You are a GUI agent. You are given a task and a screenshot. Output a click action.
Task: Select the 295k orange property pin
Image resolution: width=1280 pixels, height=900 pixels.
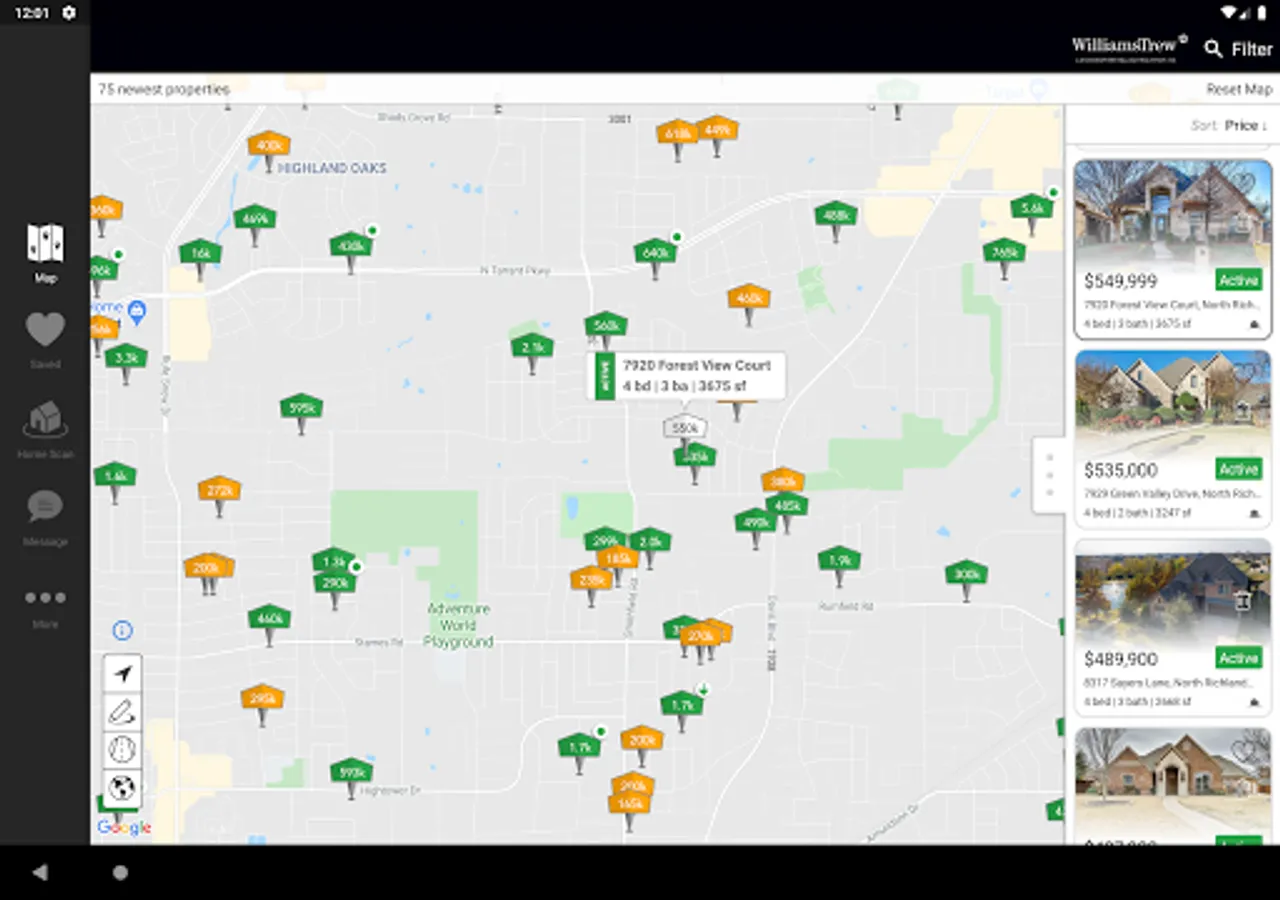click(x=262, y=698)
